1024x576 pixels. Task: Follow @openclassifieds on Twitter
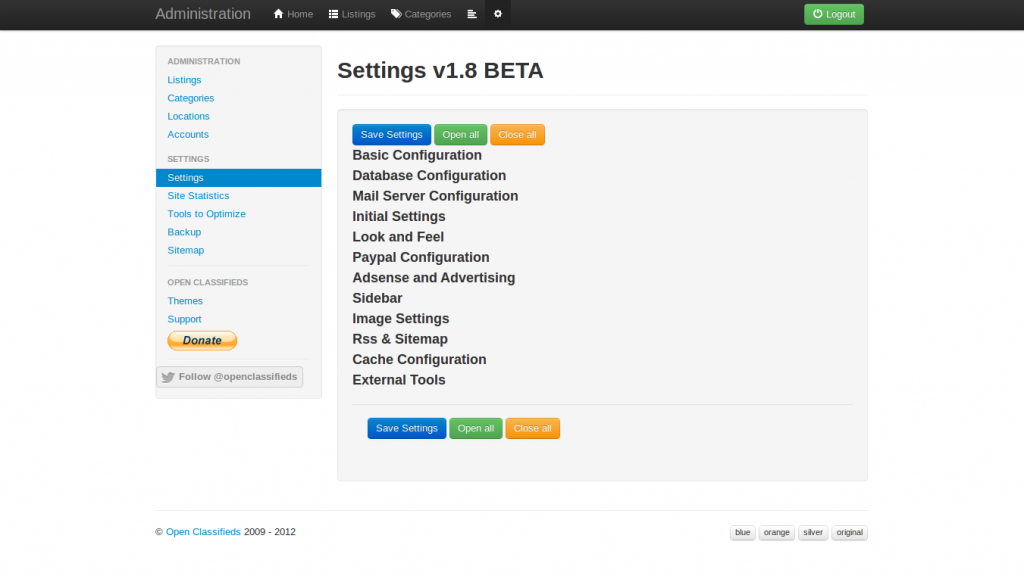(229, 377)
